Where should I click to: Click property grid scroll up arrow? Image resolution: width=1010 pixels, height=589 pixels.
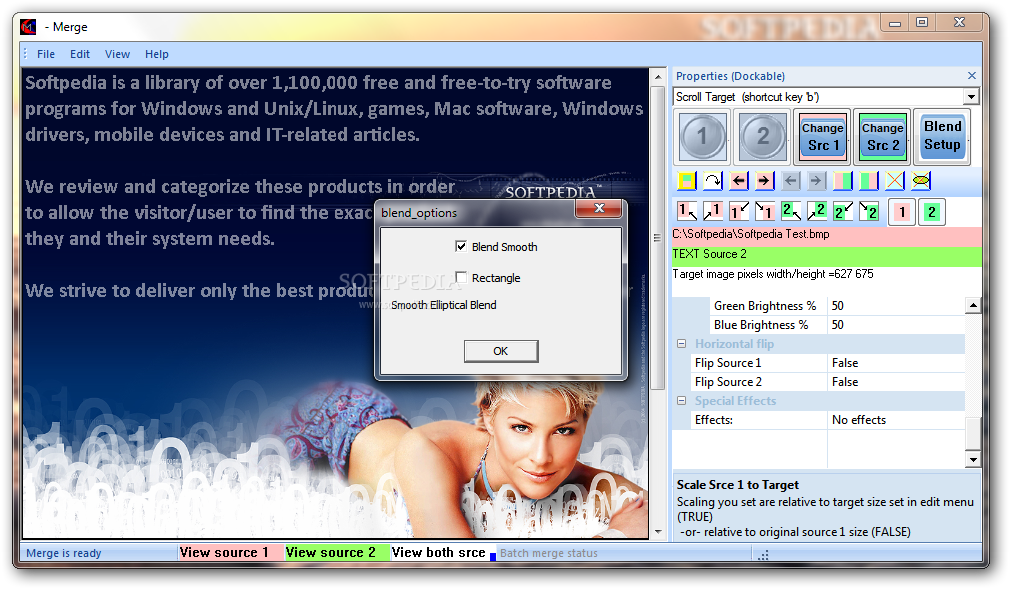click(x=973, y=305)
